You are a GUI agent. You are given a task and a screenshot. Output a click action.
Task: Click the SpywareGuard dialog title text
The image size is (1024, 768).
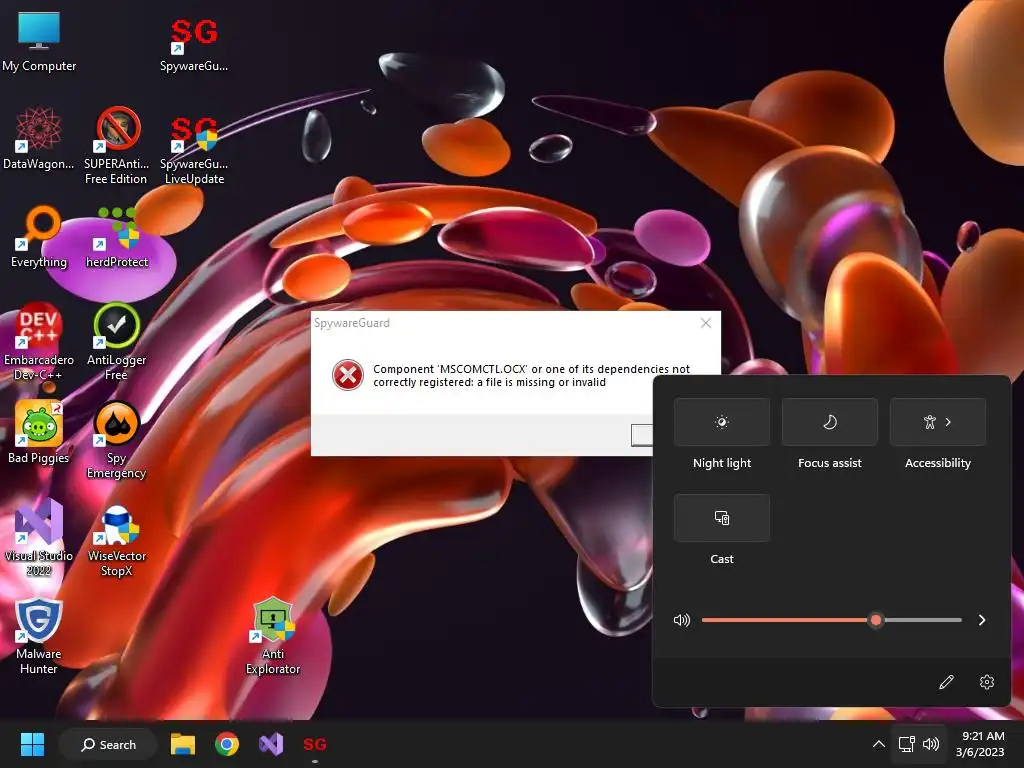(x=352, y=323)
